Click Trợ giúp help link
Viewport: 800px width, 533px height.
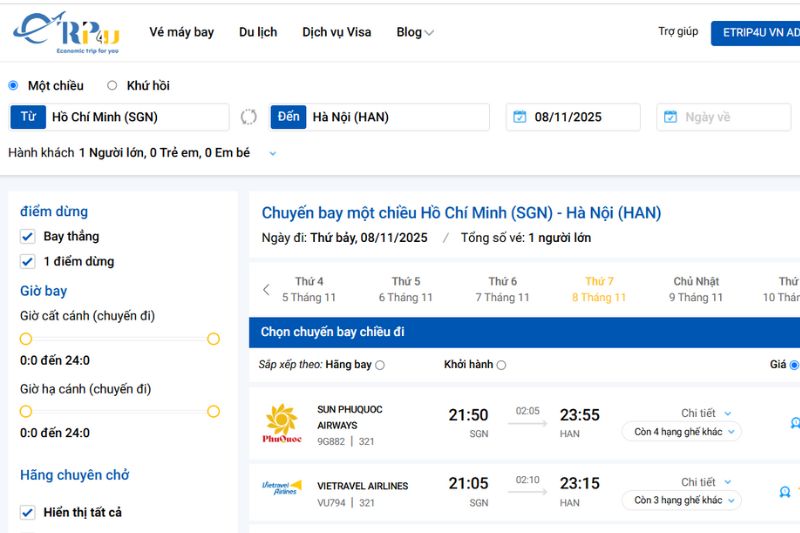[x=678, y=32]
